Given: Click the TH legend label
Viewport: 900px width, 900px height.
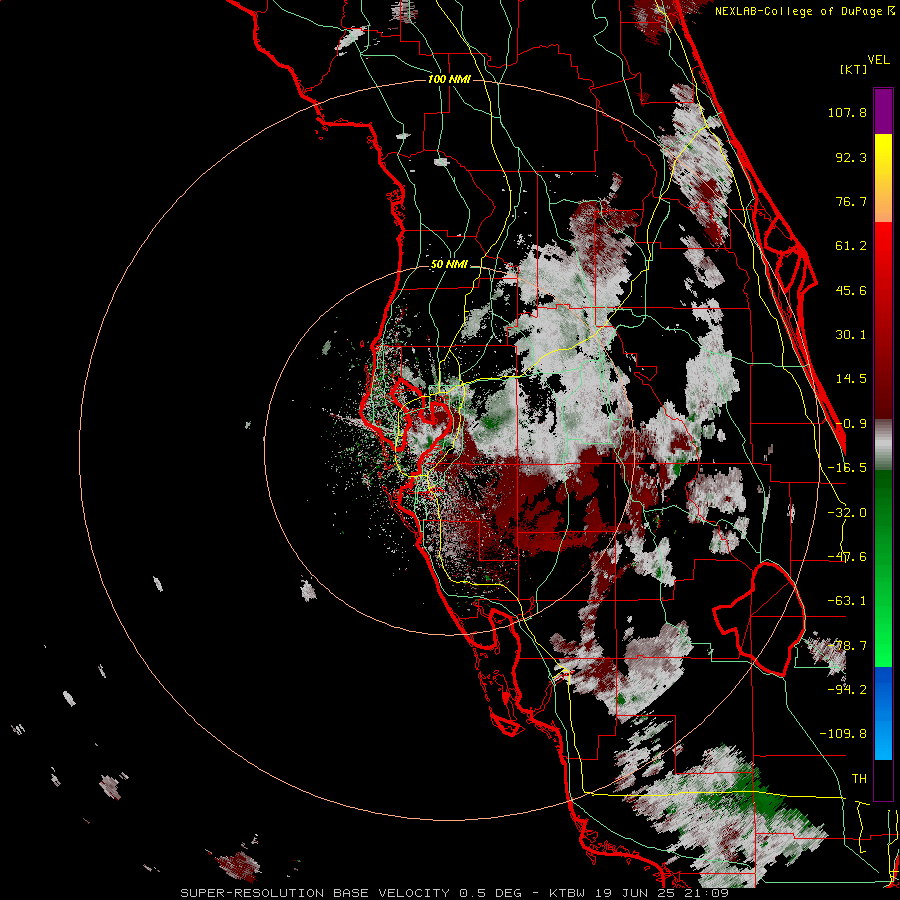Looking at the screenshot, I should (859, 779).
